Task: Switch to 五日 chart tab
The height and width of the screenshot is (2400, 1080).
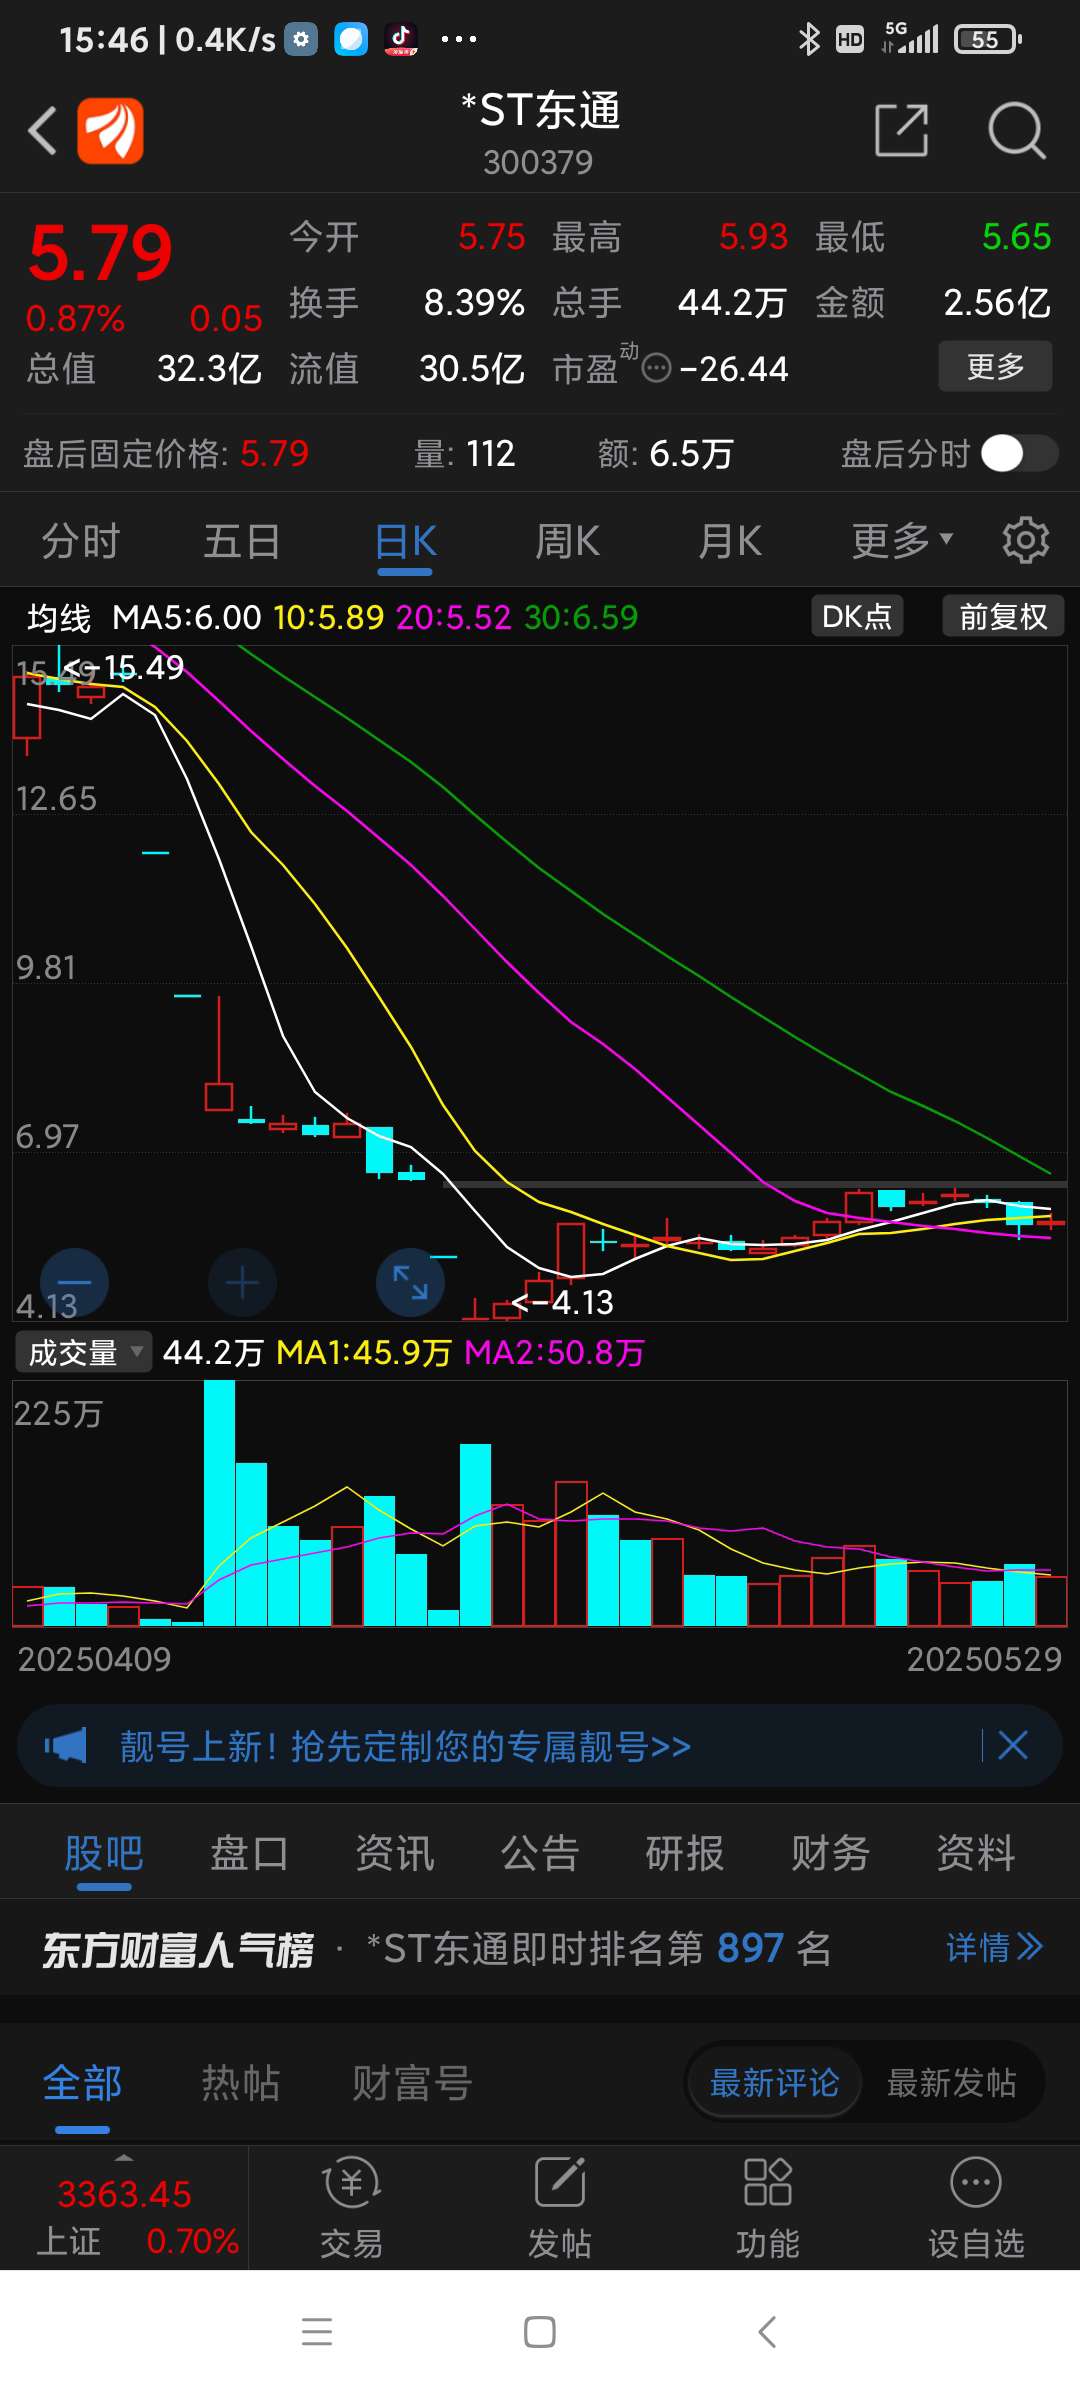Action: 242,541
